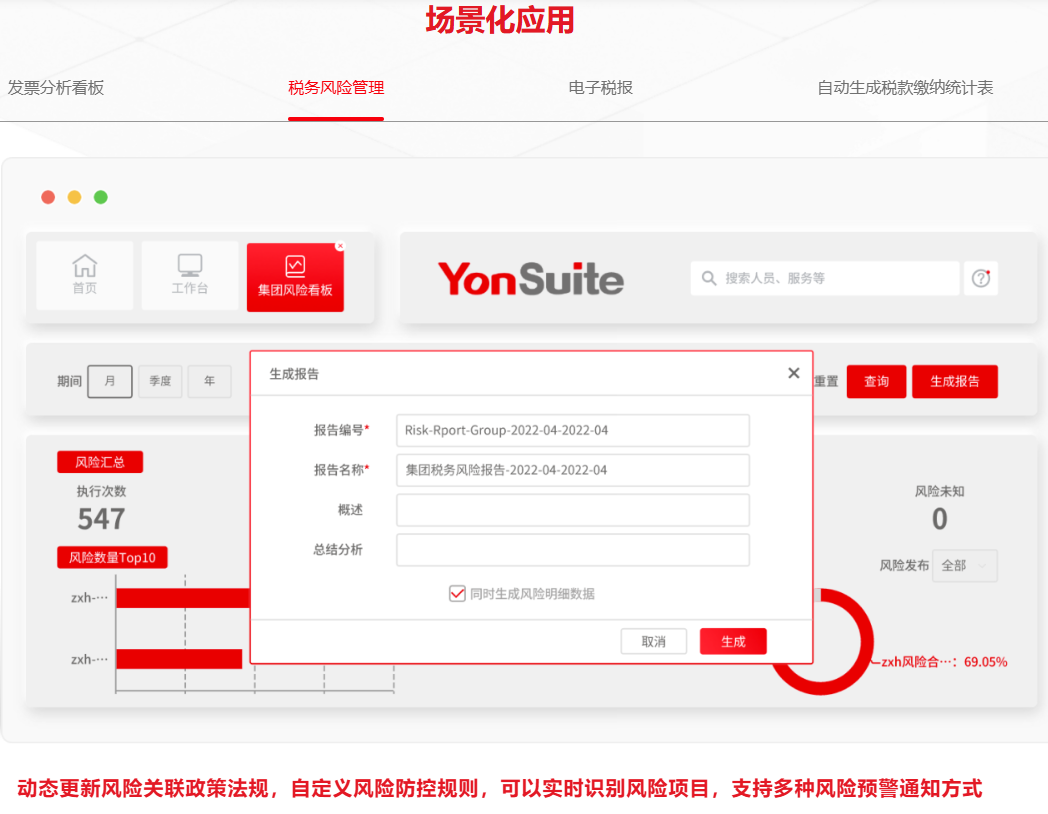Close the 集团风险看板 tab with its x
The width and height of the screenshot is (1048, 814).
tap(340, 246)
